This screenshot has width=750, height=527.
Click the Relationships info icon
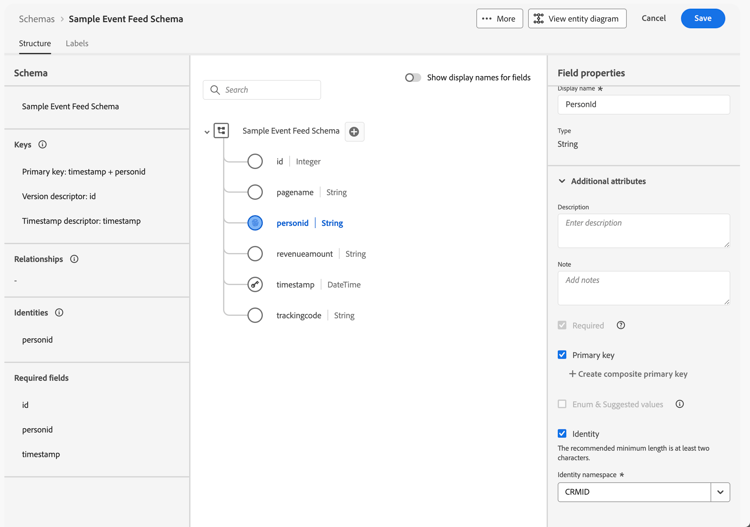tap(74, 259)
